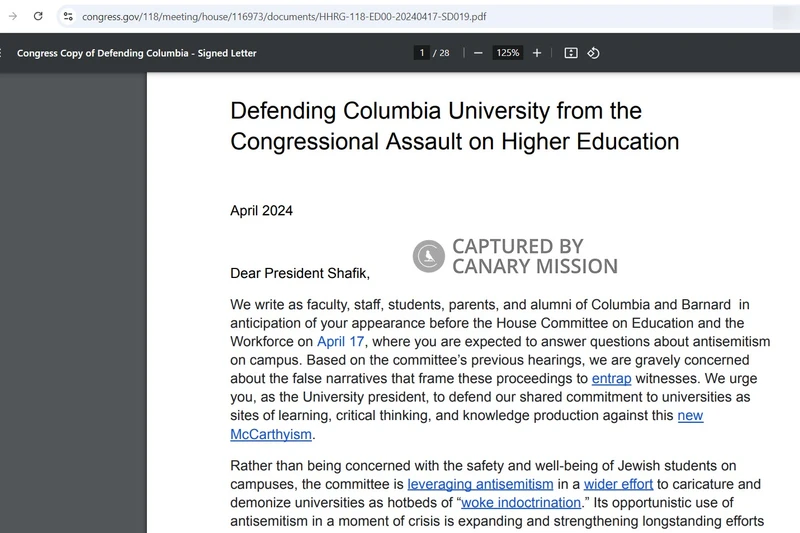The height and width of the screenshot is (533, 800).
Task: Click the PDF document title in the toolbar
Action: tap(137, 53)
